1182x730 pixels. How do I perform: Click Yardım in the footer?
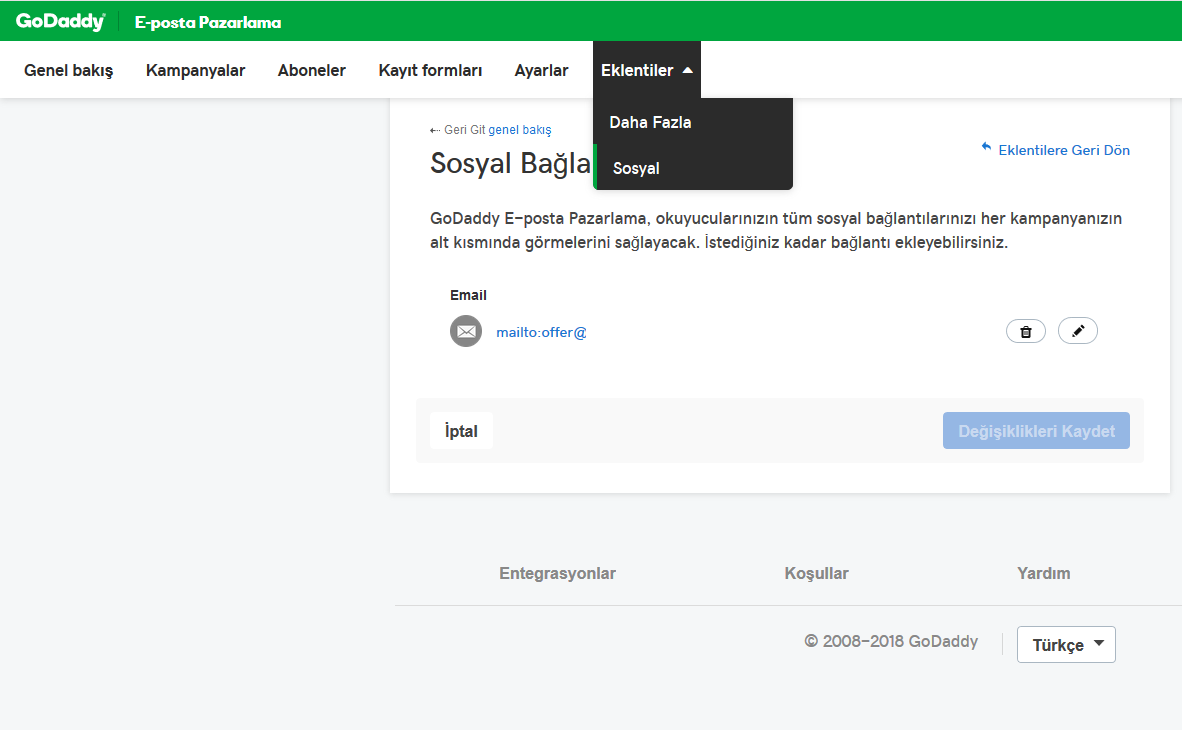(1043, 573)
